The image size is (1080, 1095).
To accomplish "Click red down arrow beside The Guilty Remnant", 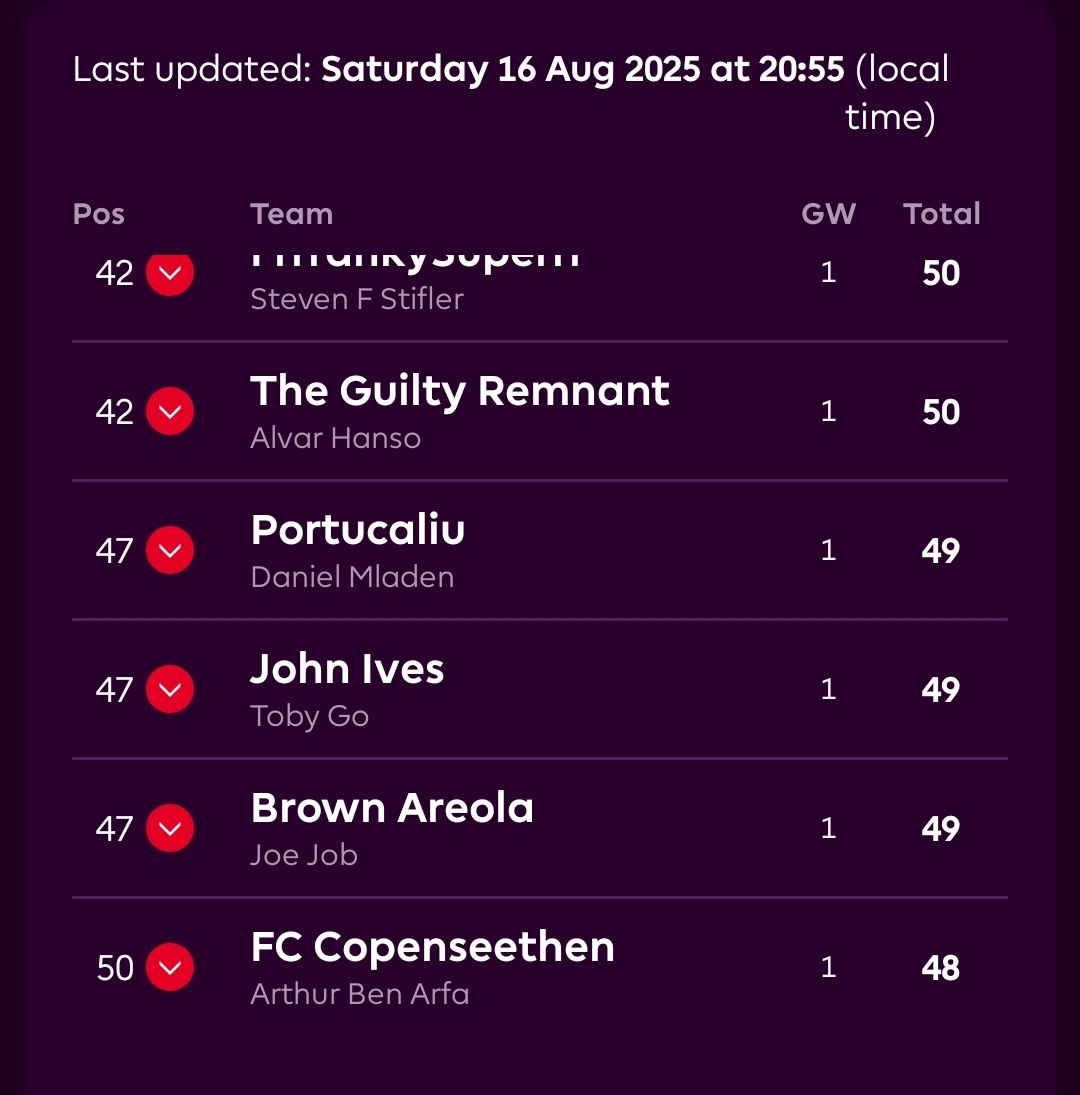I will [x=170, y=412].
